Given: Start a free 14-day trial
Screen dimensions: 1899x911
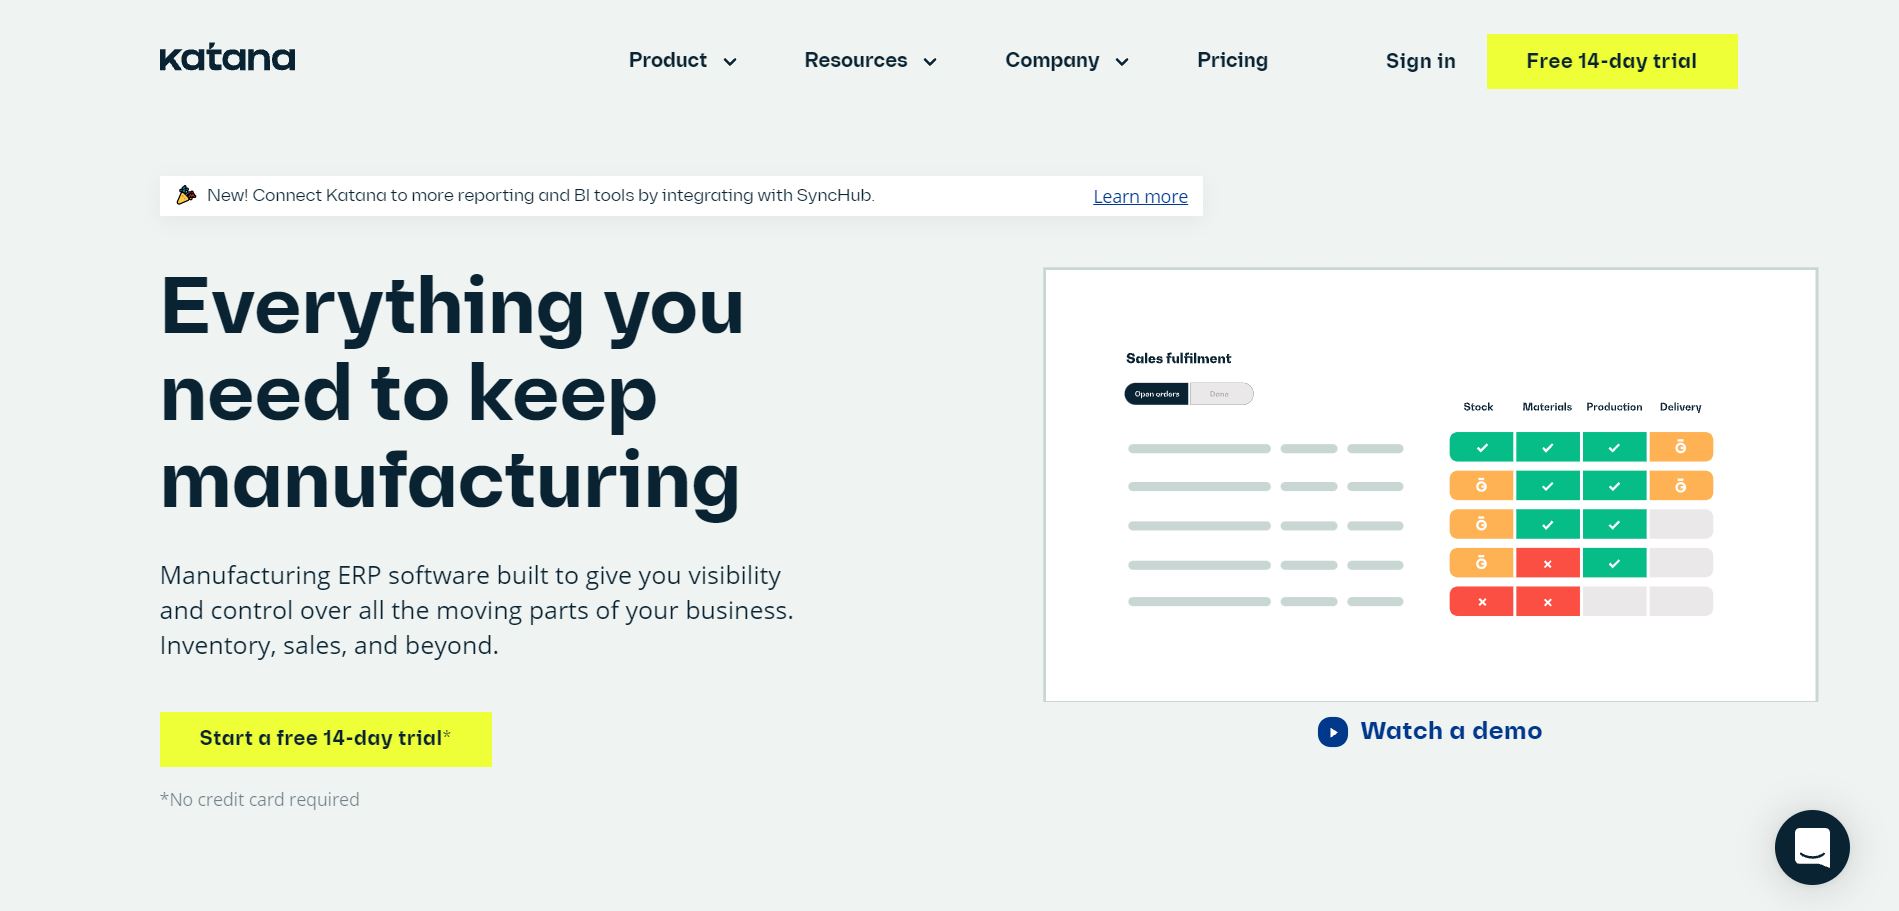Looking at the screenshot, I should [x=325, y=739].
